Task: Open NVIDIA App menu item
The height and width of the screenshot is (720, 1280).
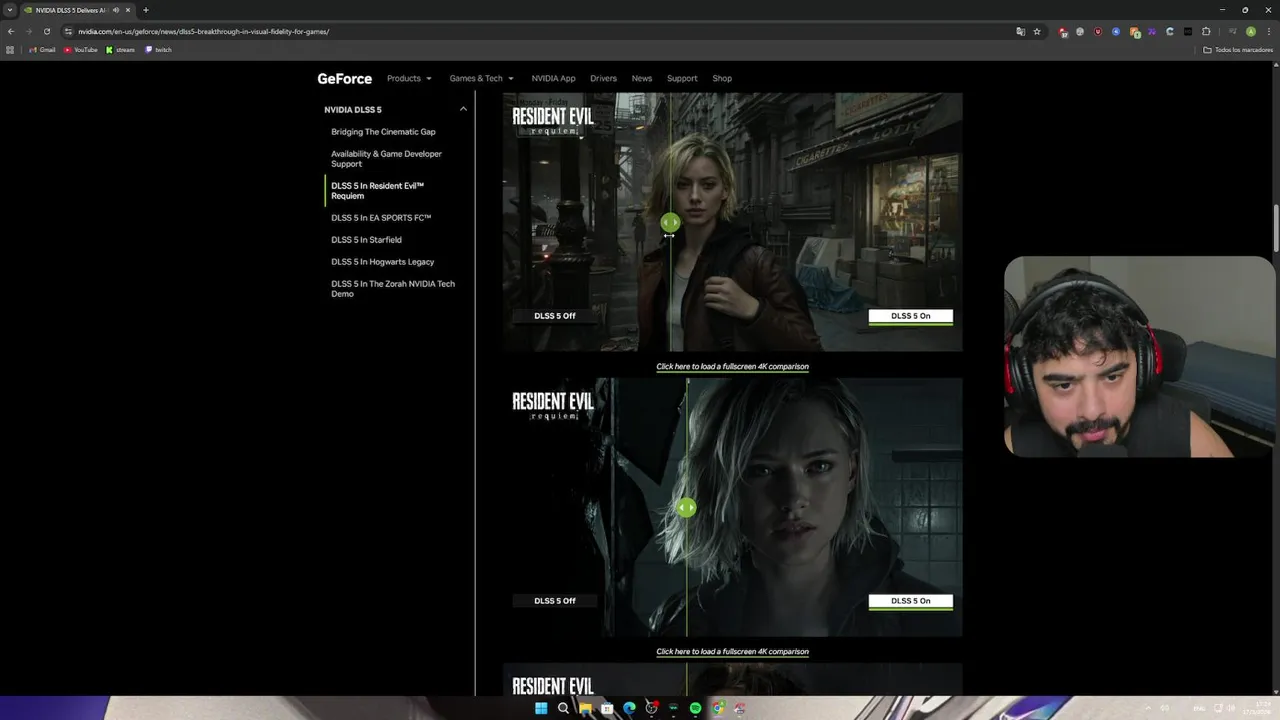Action: pos(553,78)
